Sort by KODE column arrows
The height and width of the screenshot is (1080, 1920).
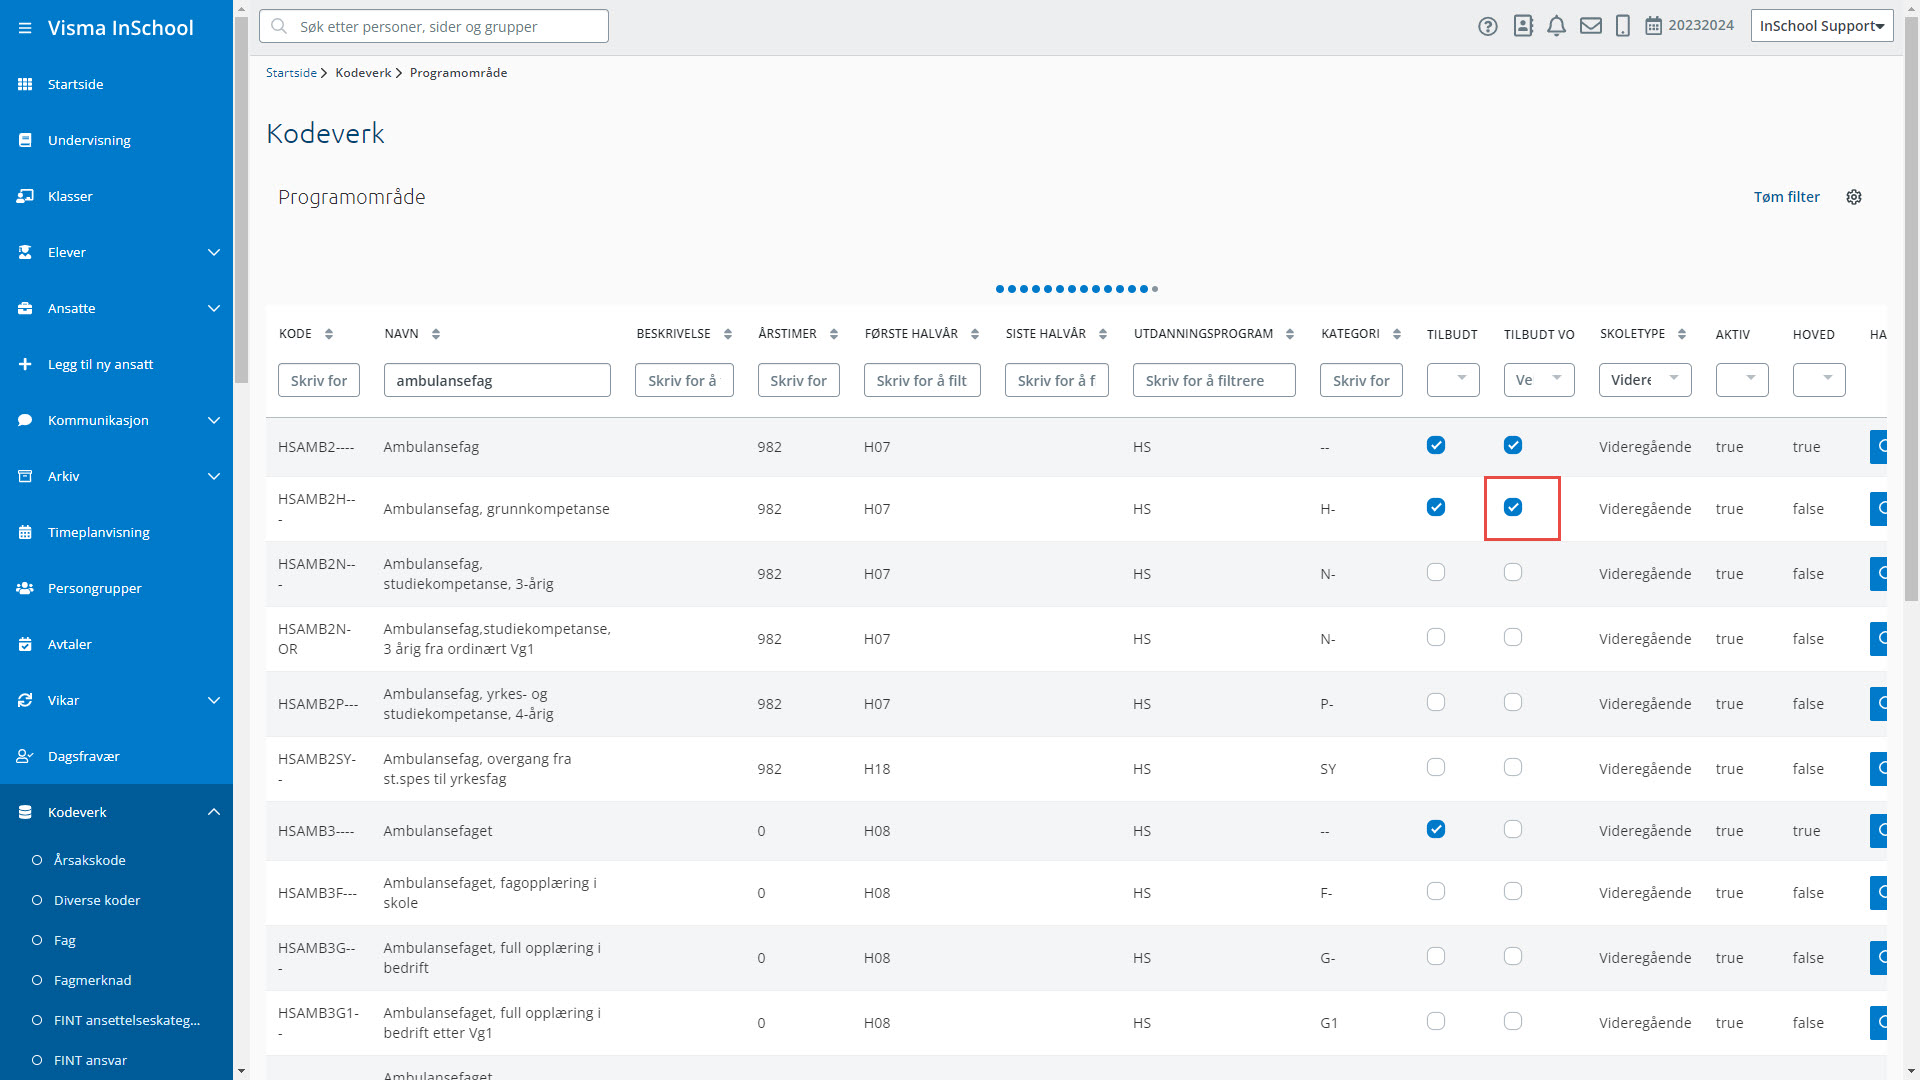point(329,334)
